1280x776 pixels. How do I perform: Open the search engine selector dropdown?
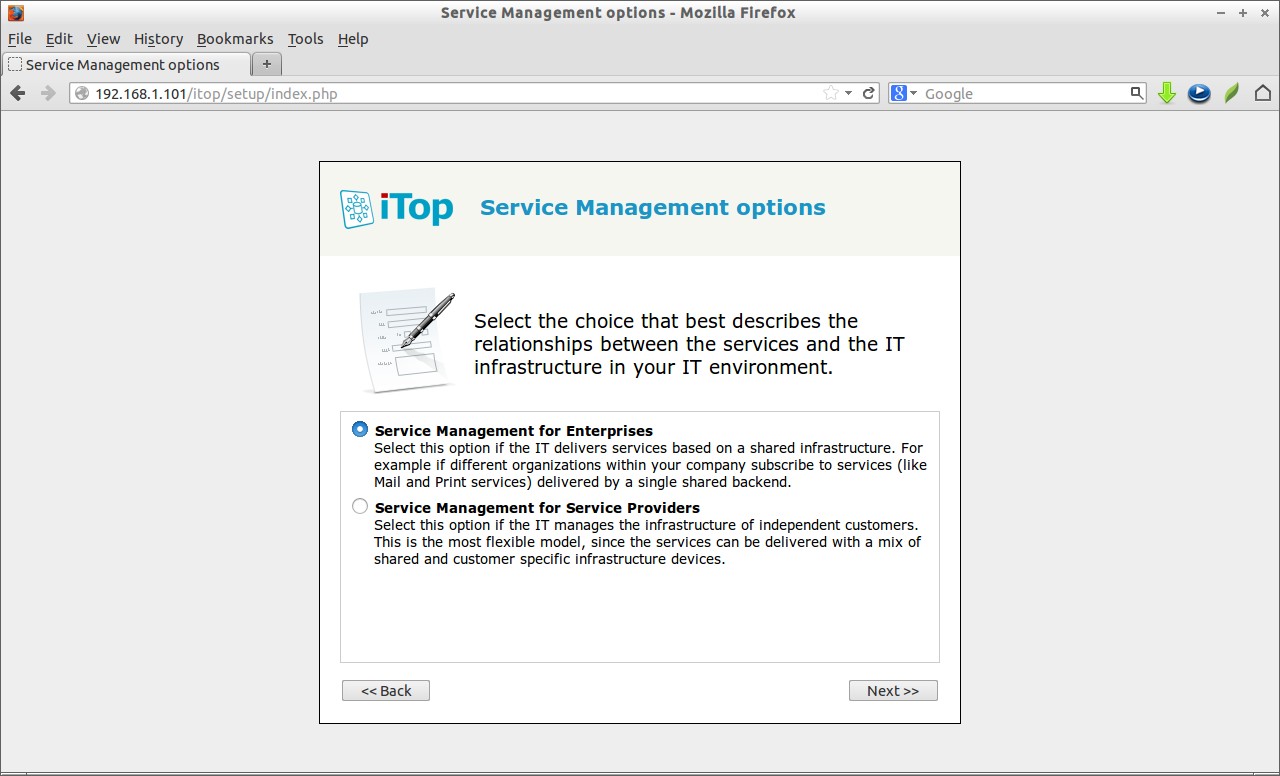pos(904,93)
